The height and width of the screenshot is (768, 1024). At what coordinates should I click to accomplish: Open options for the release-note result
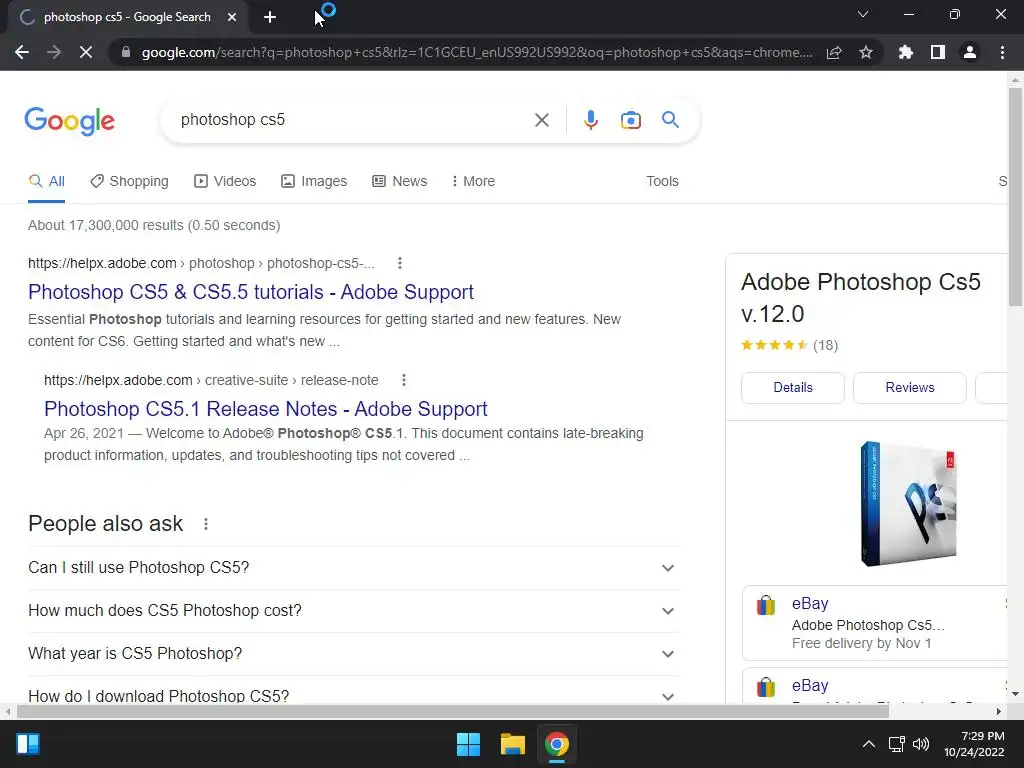(x=404, y=380)
